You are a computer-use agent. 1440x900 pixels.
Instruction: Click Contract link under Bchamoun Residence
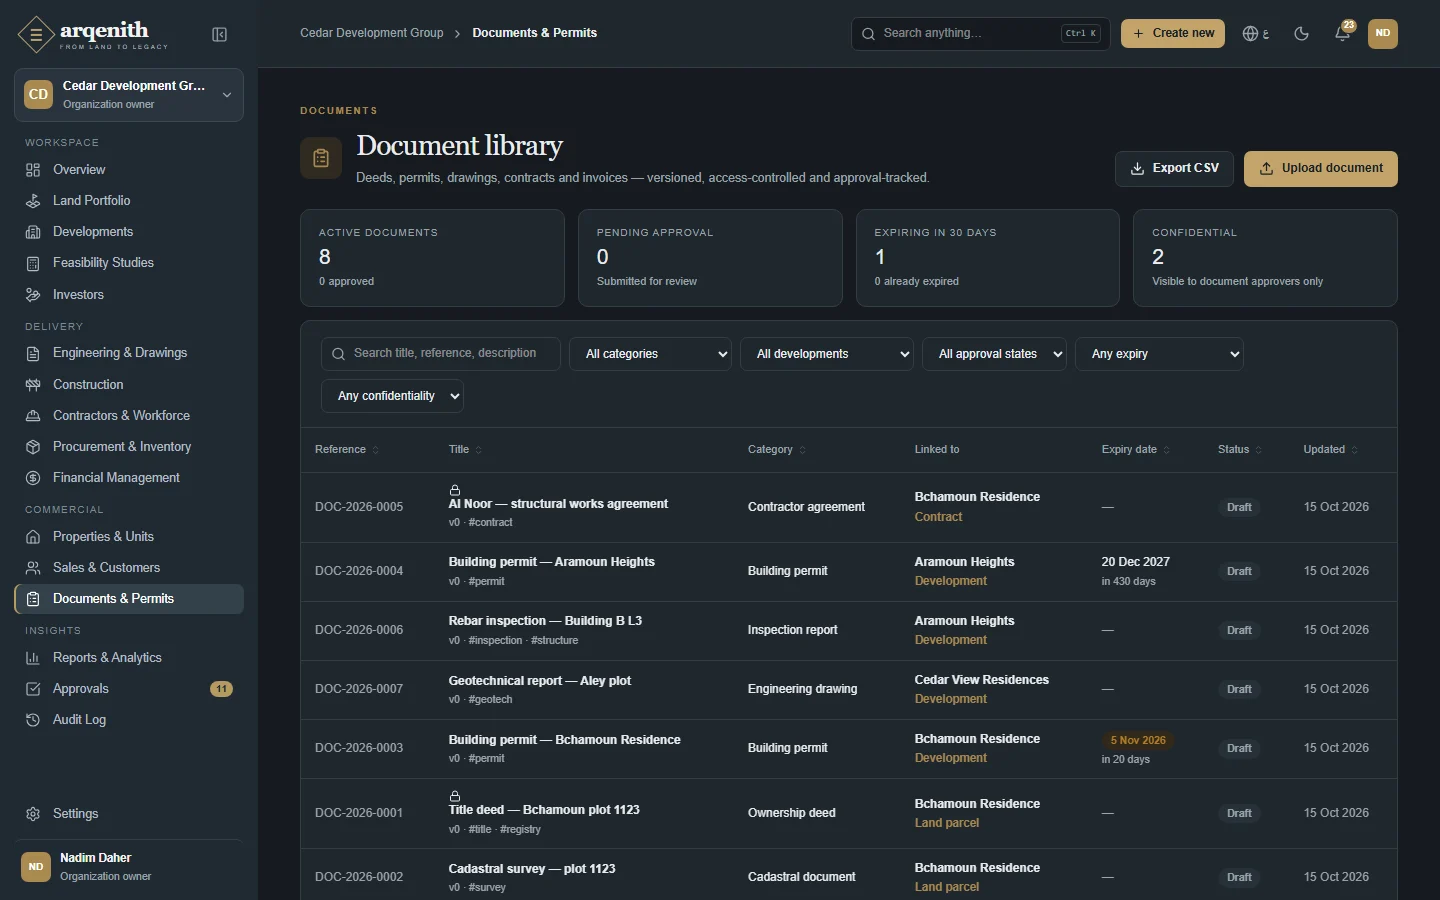click(938, 517)
